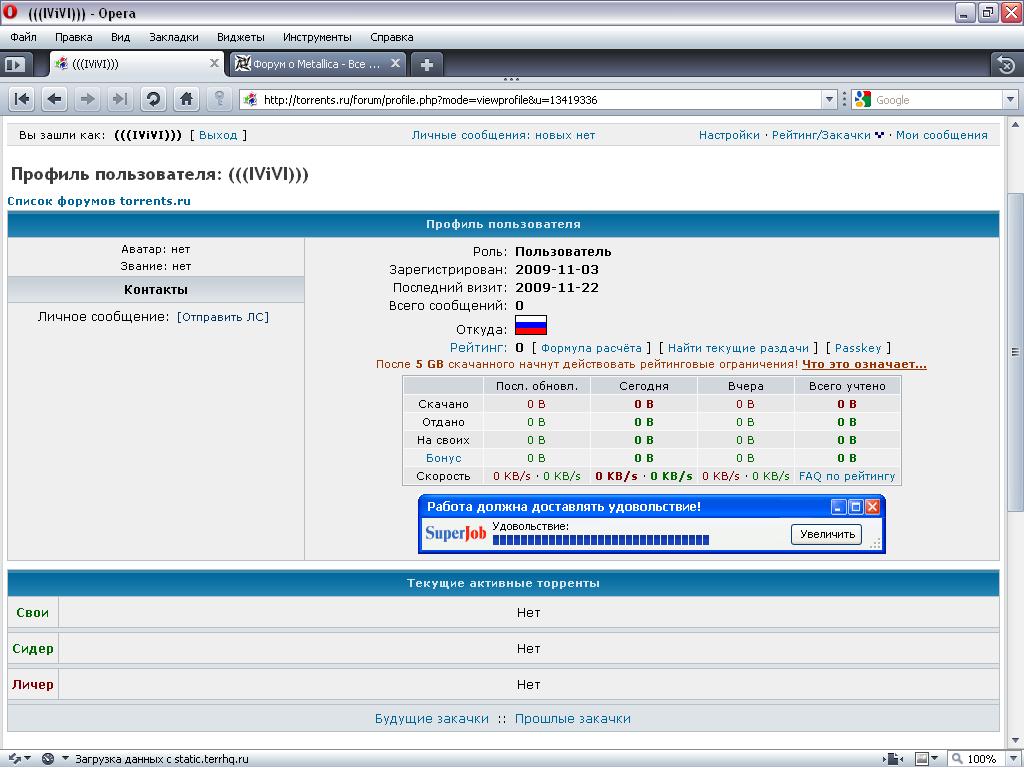The image size is (1024, 768).
Task: Toggle the Opera side panel button
Action: (15, 64)
